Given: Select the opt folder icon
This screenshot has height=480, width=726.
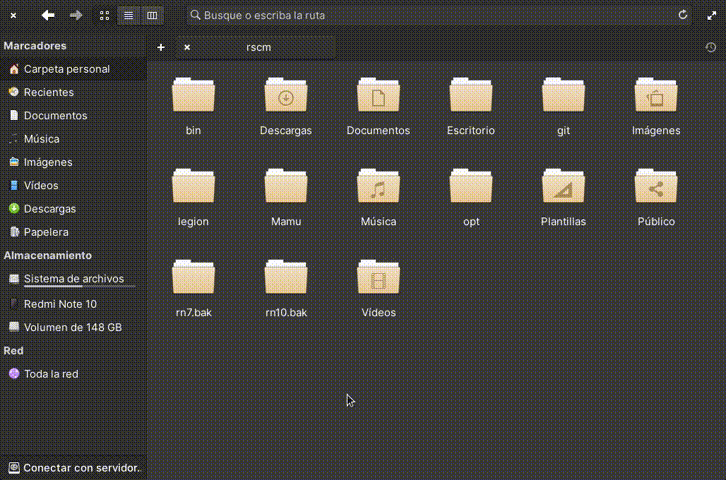Looking at the screenshot, I should (x=471, y=186).
